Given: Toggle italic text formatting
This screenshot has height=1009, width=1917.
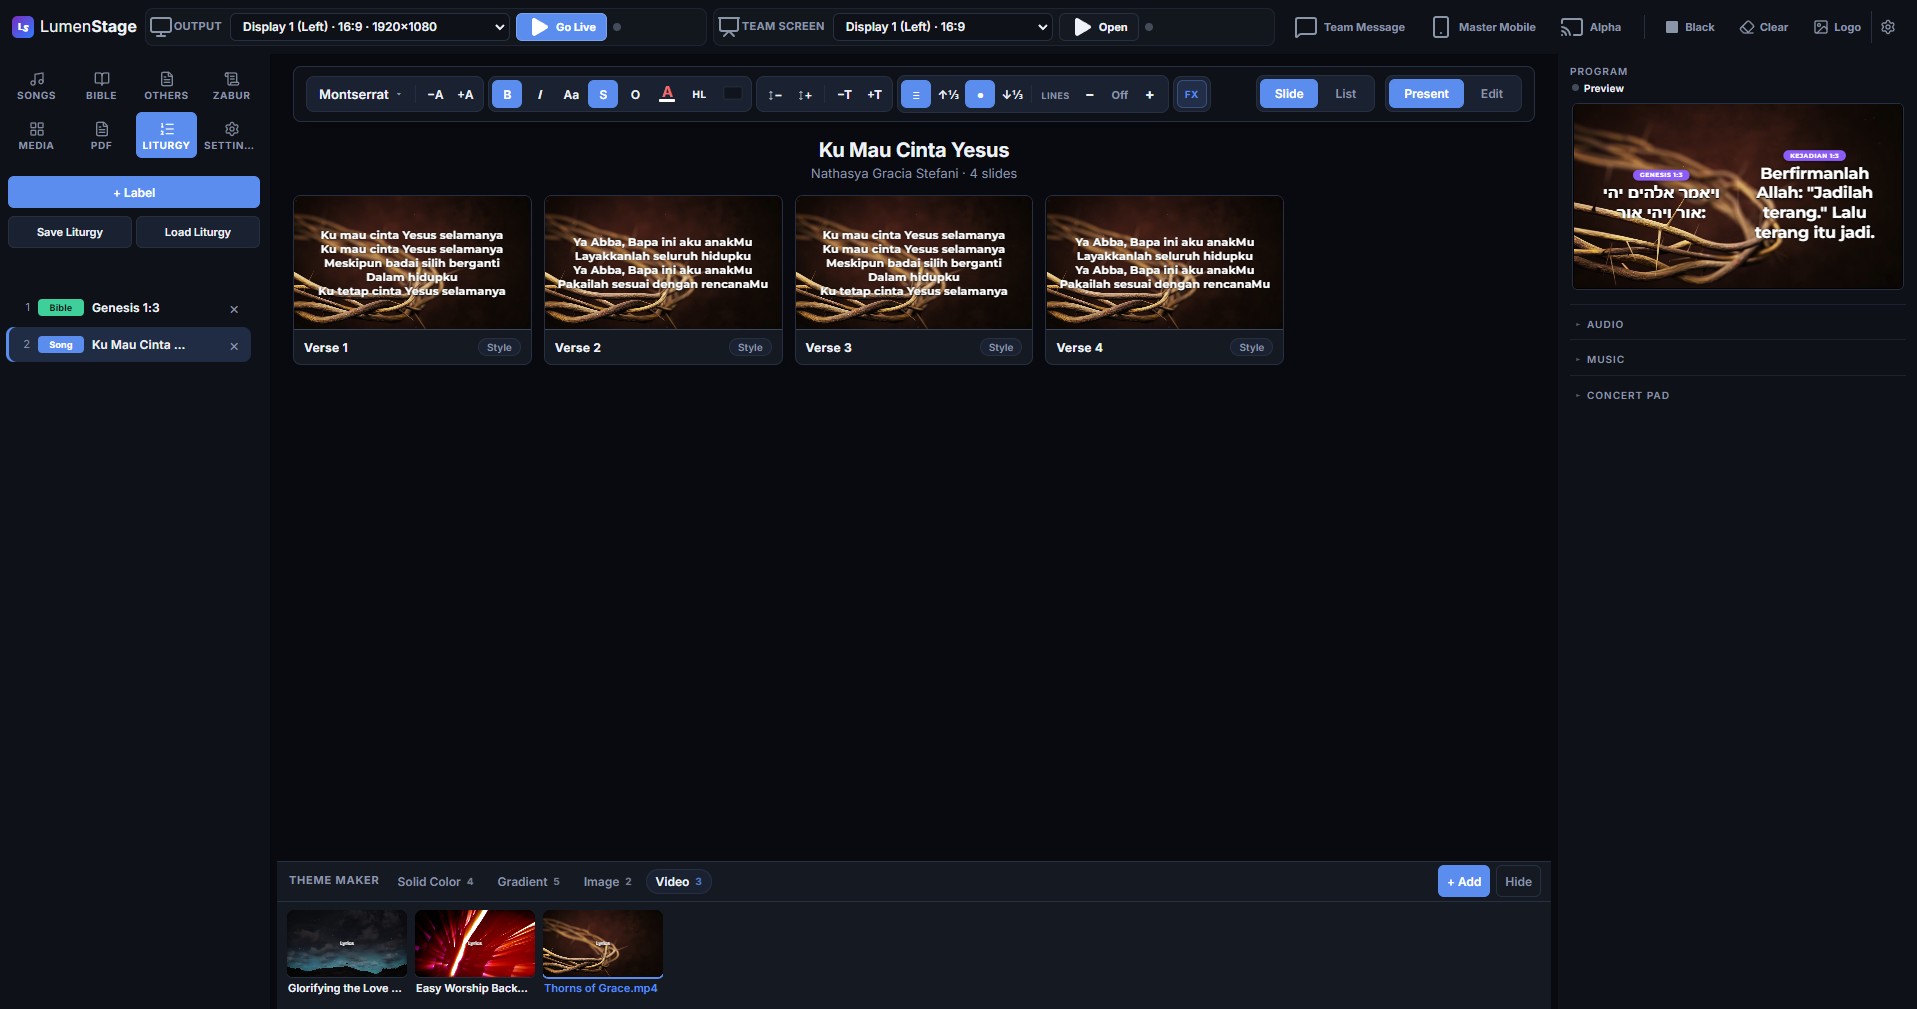Looking at the screenshot, I should [540, 95].
